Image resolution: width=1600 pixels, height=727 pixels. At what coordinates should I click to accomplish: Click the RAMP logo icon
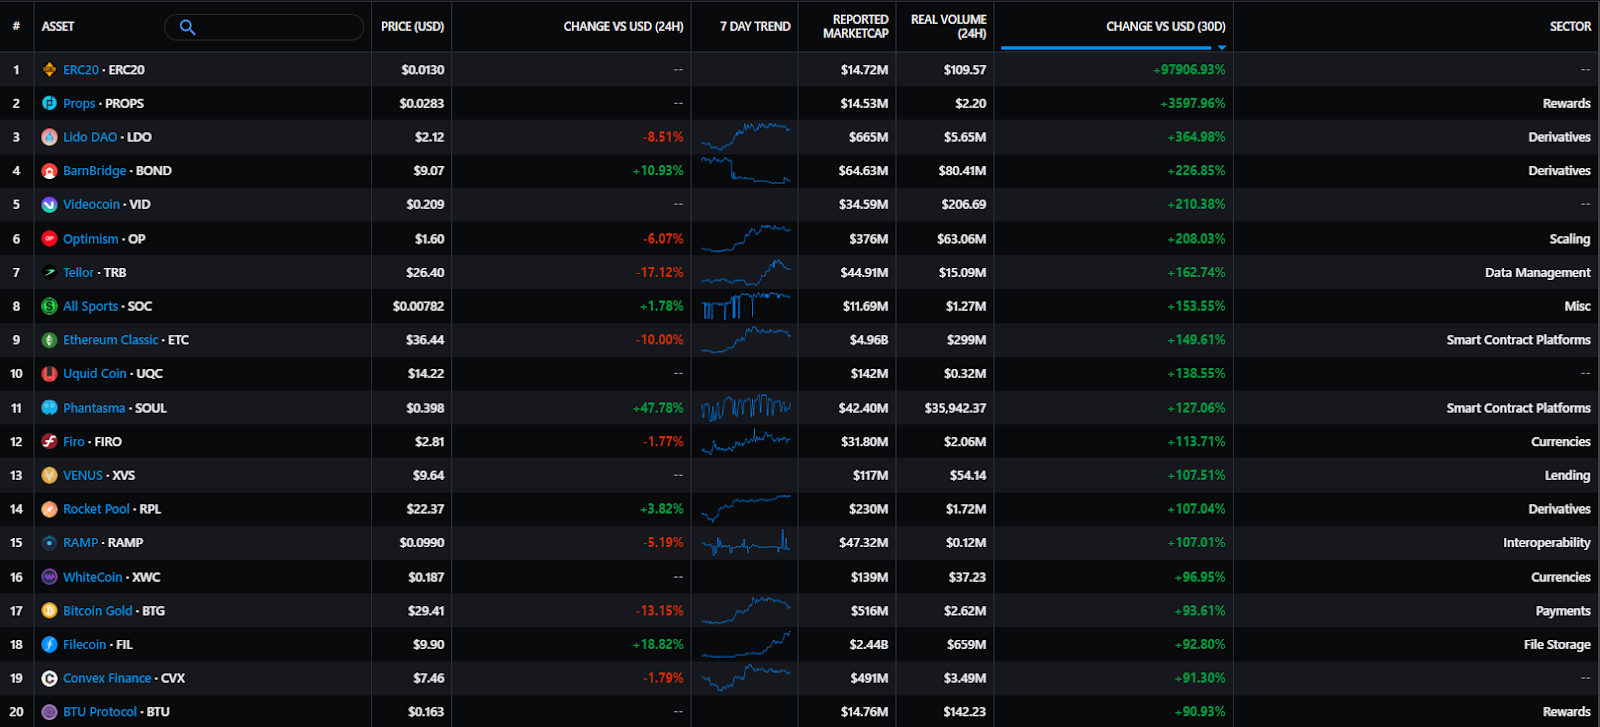point(49,542)
